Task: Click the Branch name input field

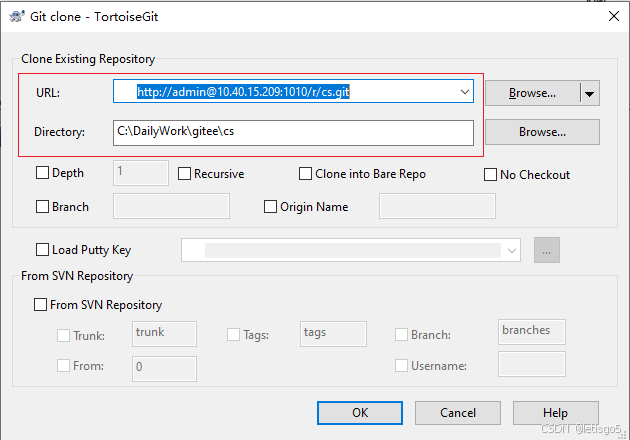Action: (x=171, y=206)
